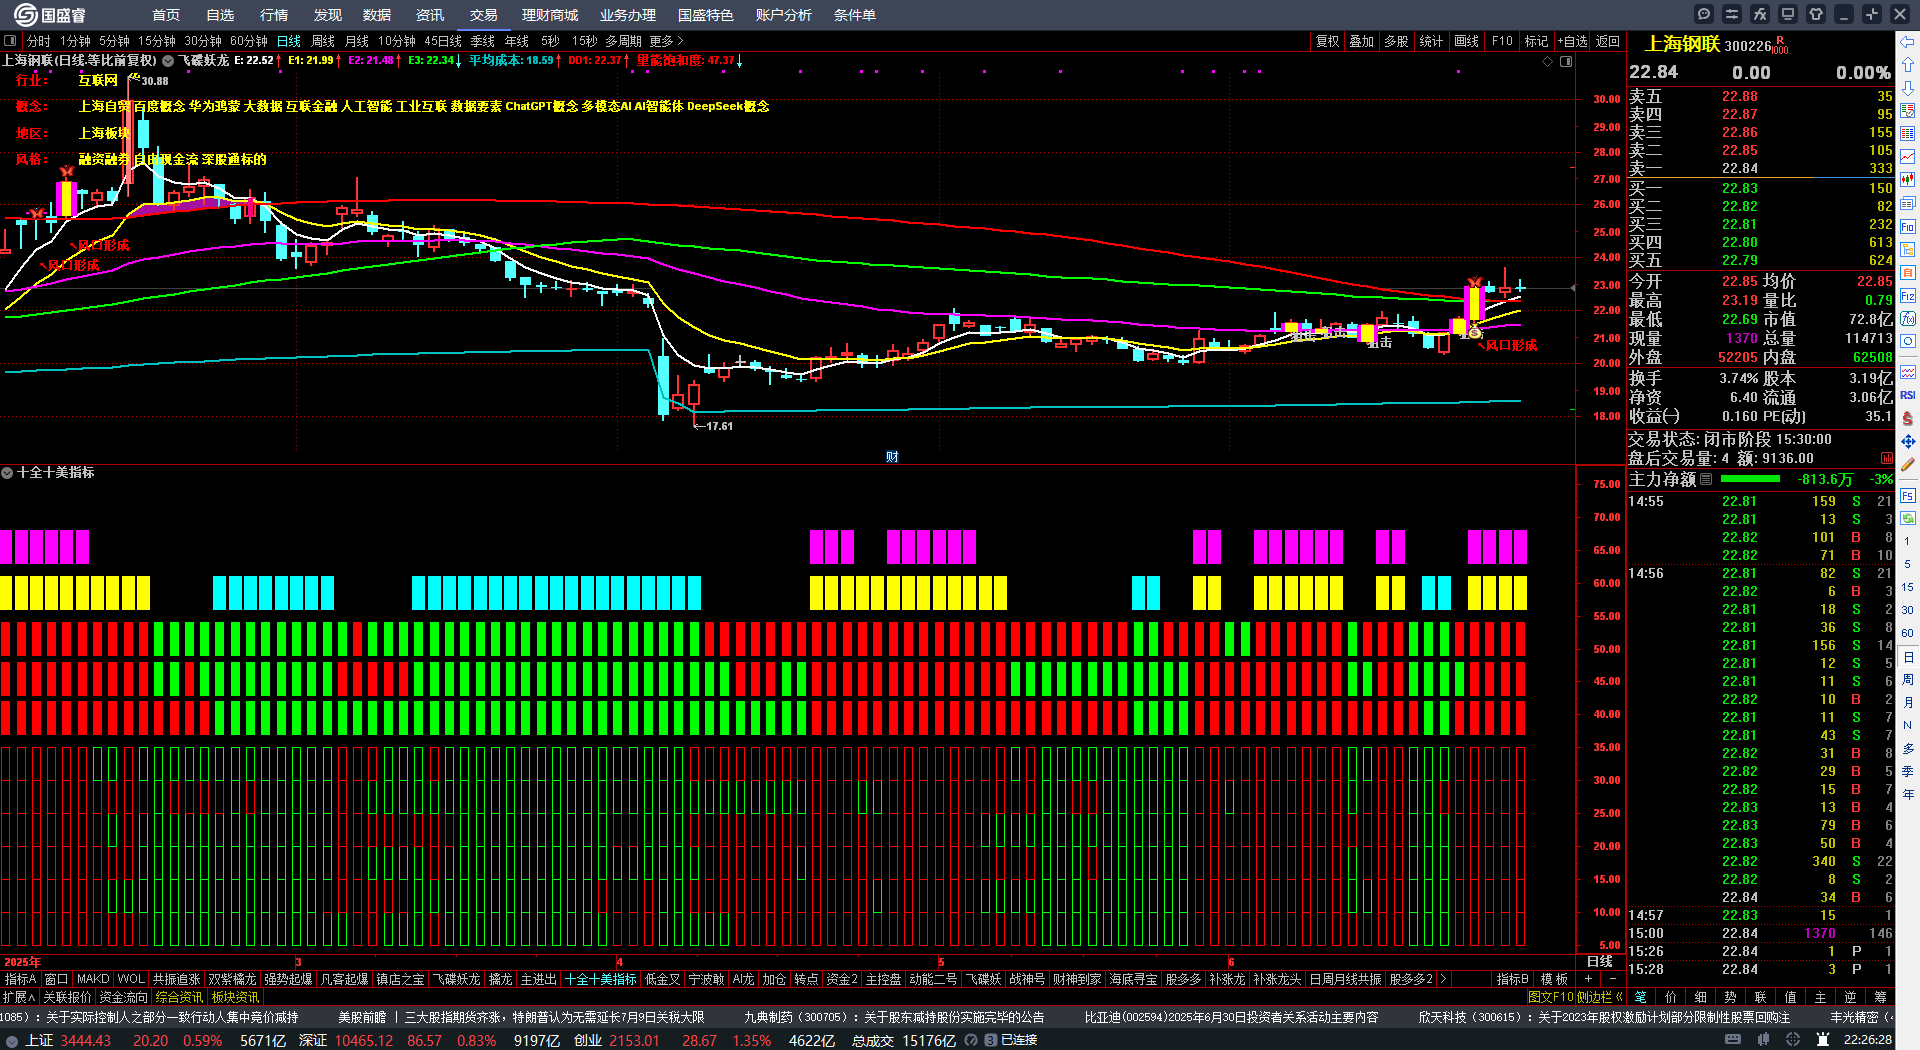Open the 账户分析 menu
The image size is (1920, 1050).
click(x=784, y=15)
